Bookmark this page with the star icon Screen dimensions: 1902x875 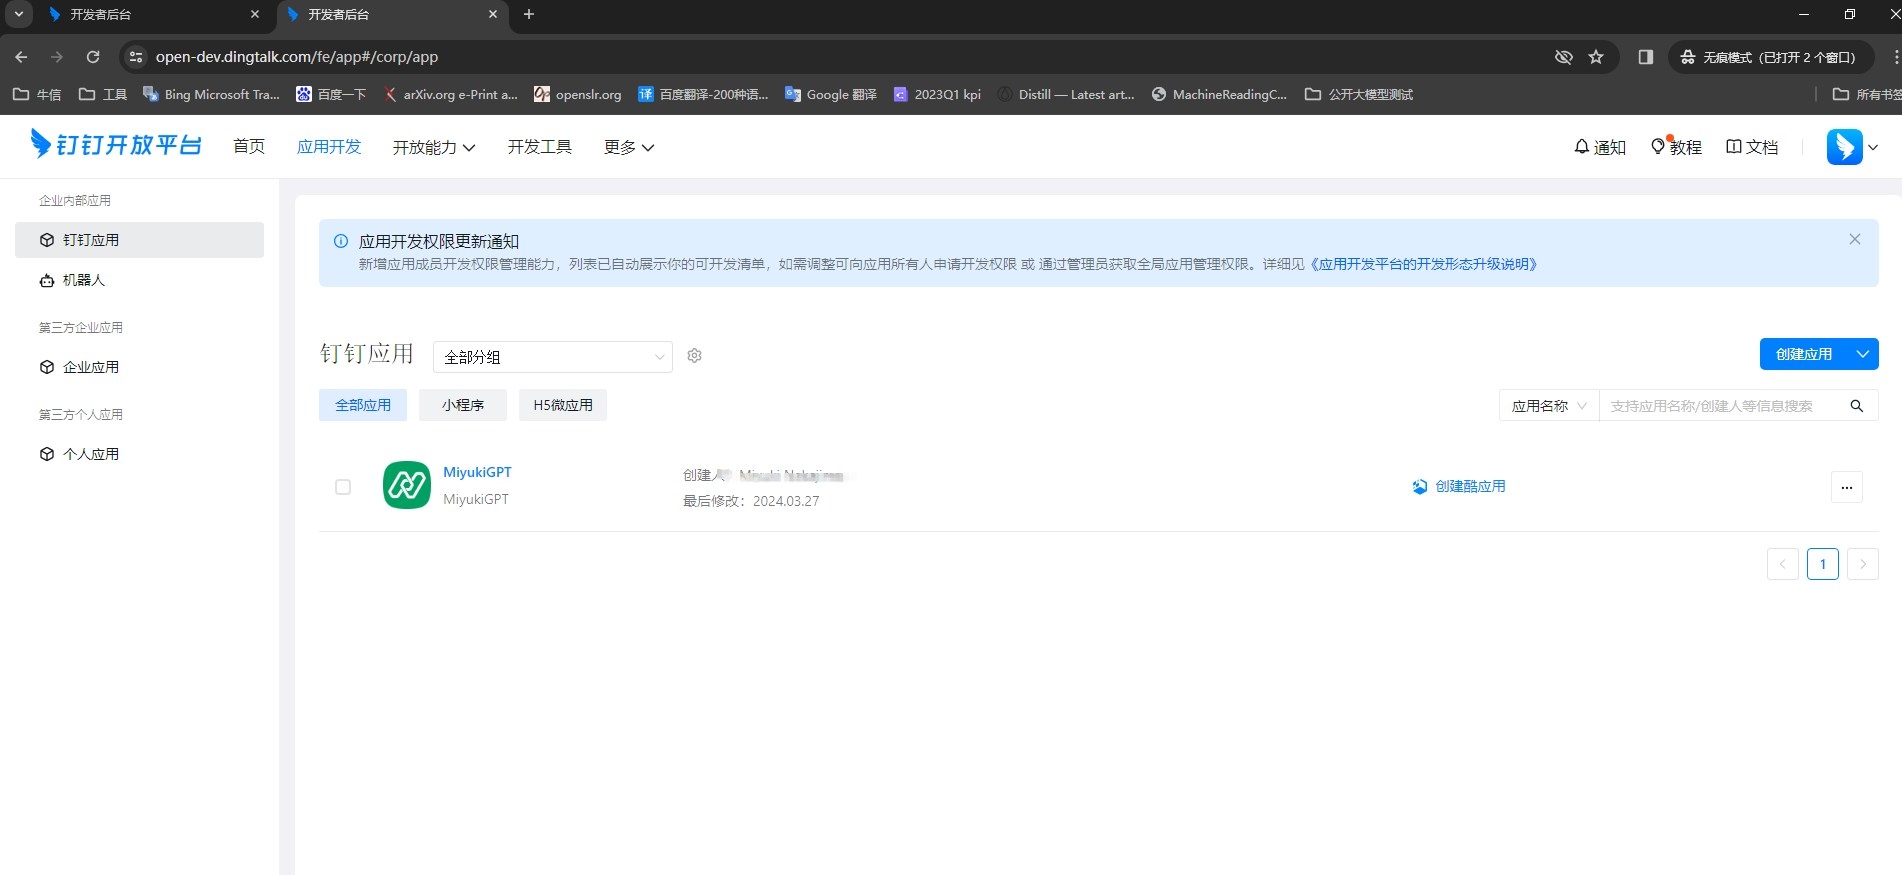click(1596, 57)
